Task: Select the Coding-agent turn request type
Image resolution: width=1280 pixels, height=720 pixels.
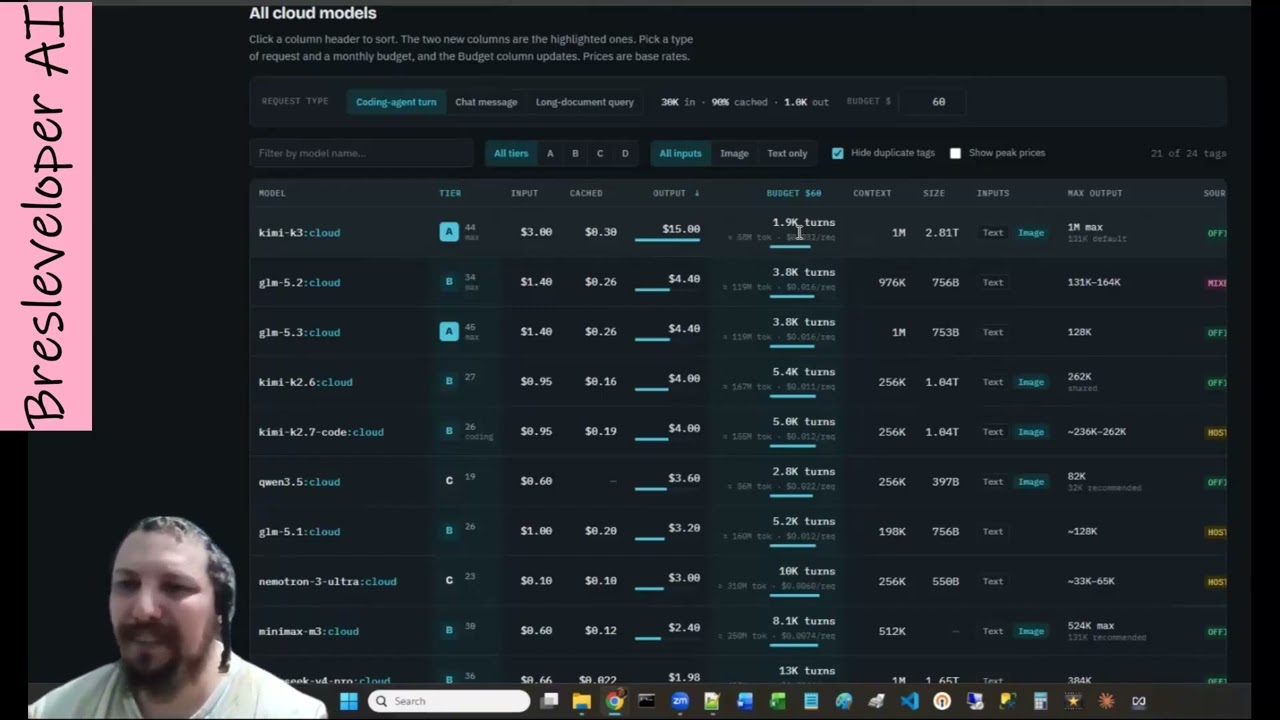Action: 396,102
